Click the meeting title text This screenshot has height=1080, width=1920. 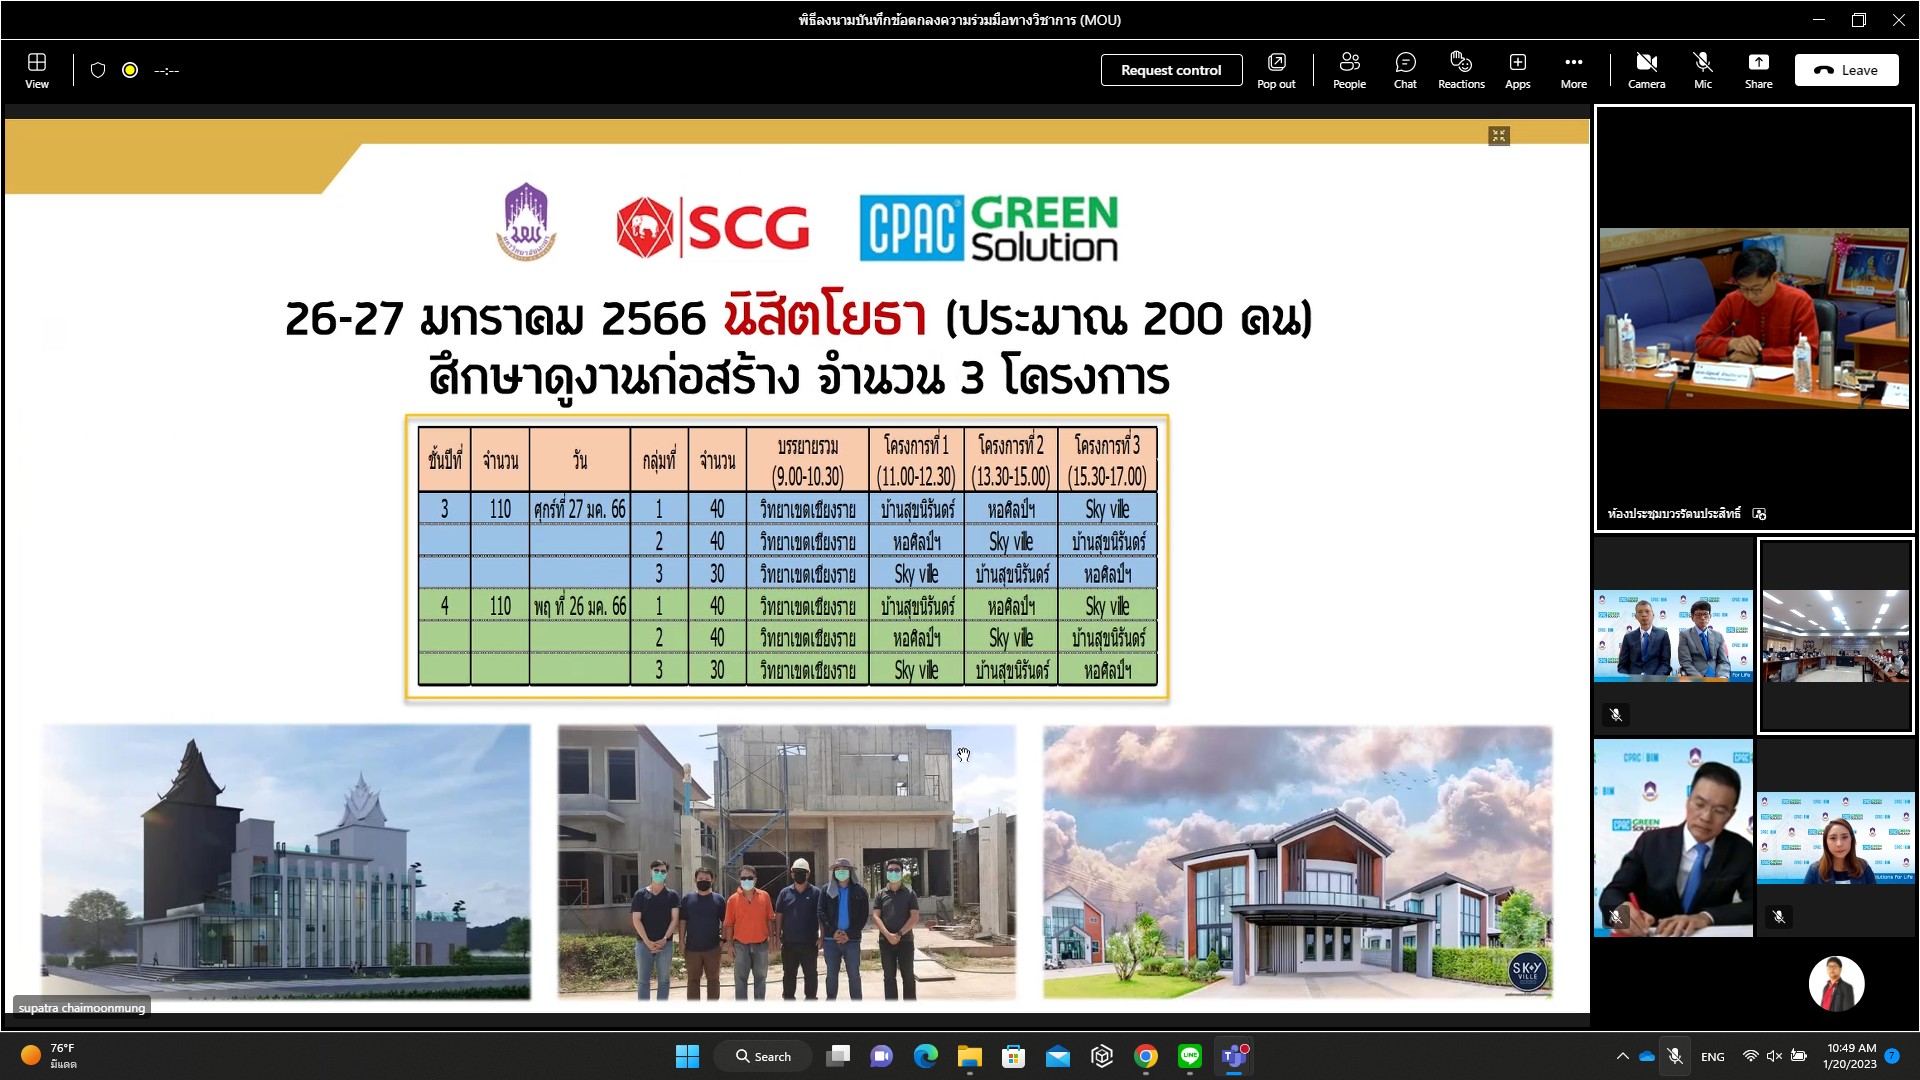pyautogui.click(x=959, y=20)
